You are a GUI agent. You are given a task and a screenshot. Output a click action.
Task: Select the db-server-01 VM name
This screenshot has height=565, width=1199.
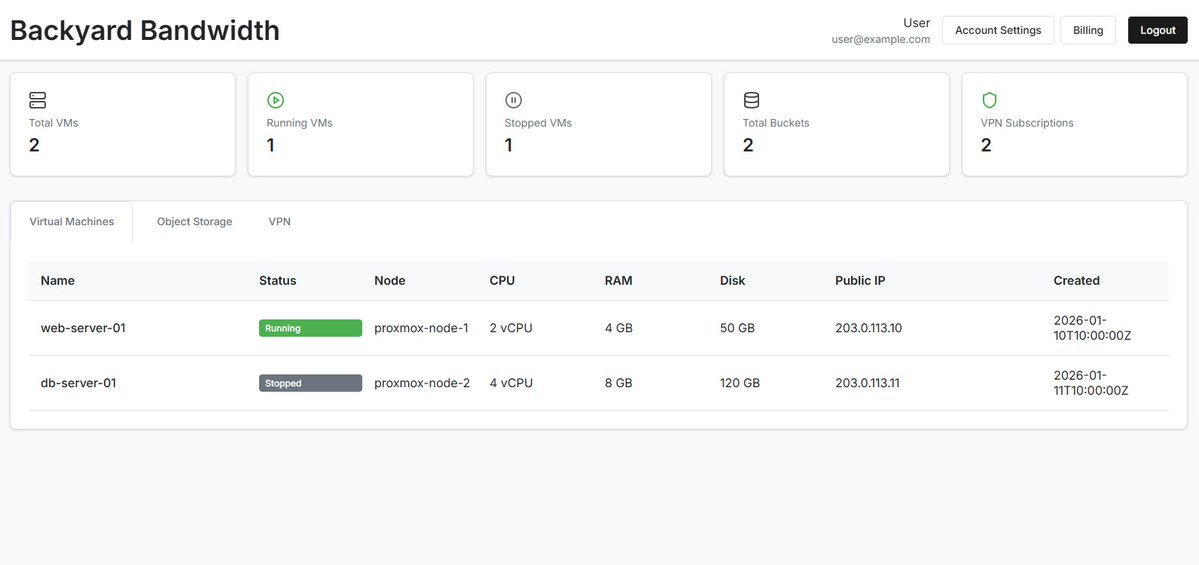tap(78, 383)
